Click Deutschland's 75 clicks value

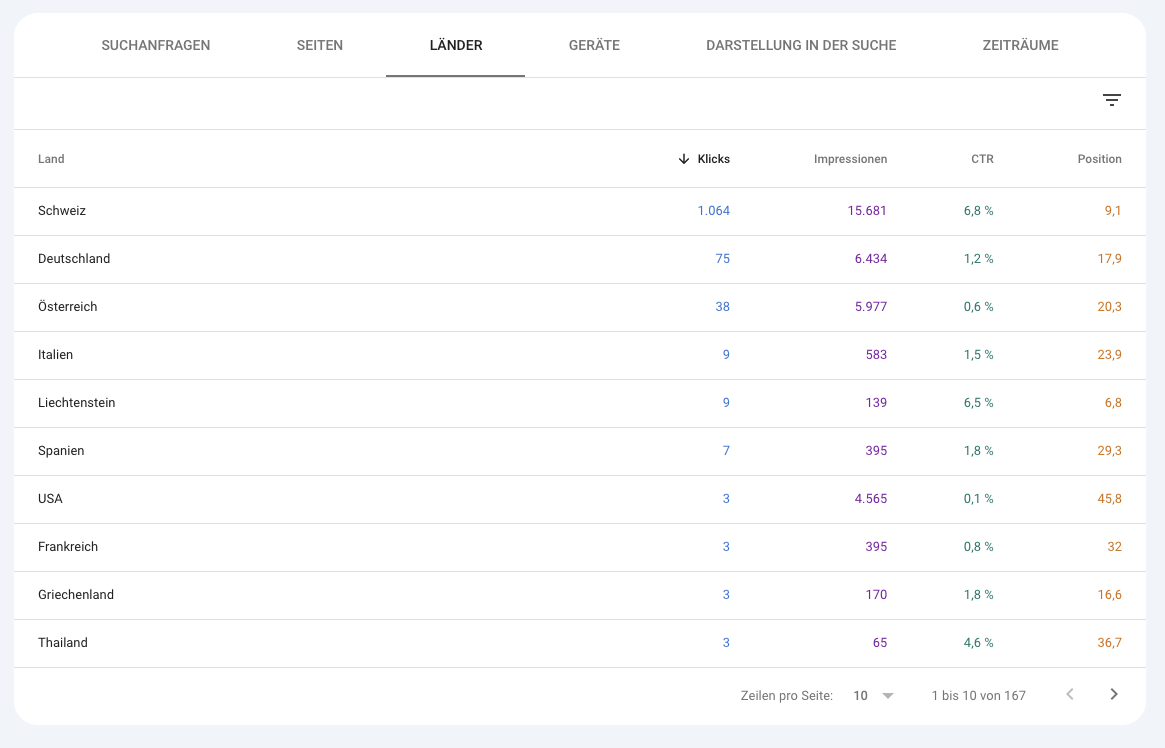pos(722,259)
